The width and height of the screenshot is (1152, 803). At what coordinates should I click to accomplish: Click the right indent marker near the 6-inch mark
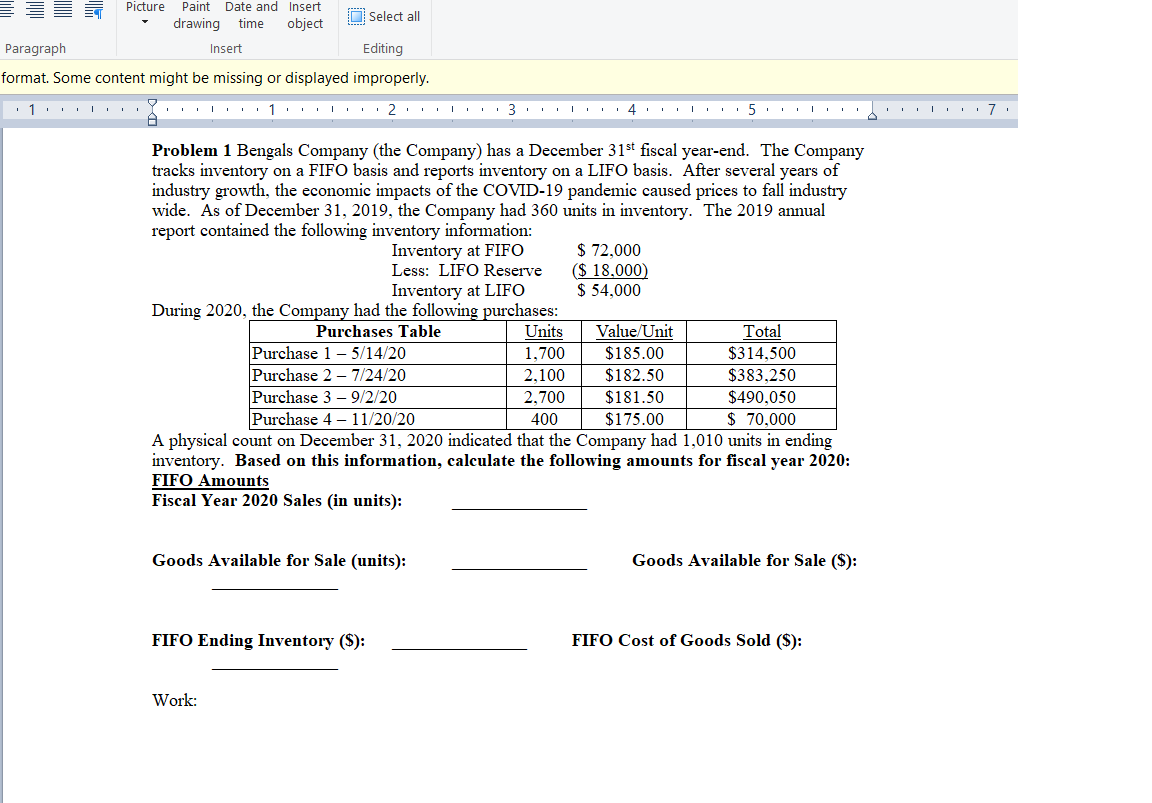[871, 114]
